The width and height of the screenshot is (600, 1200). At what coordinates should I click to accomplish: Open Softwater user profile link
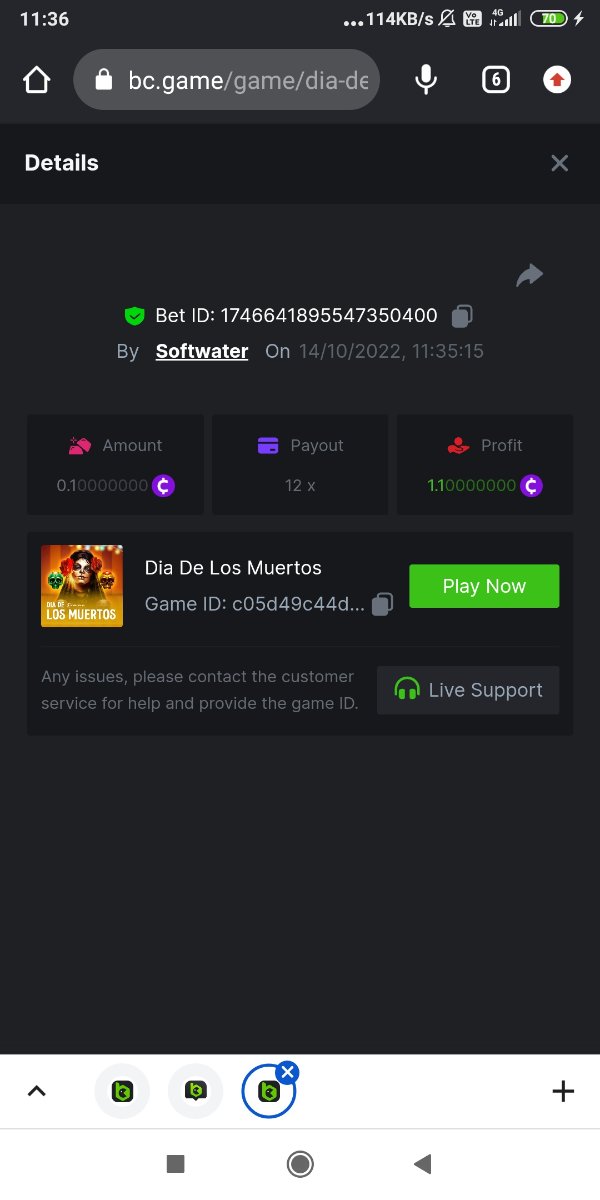(202, 351)
